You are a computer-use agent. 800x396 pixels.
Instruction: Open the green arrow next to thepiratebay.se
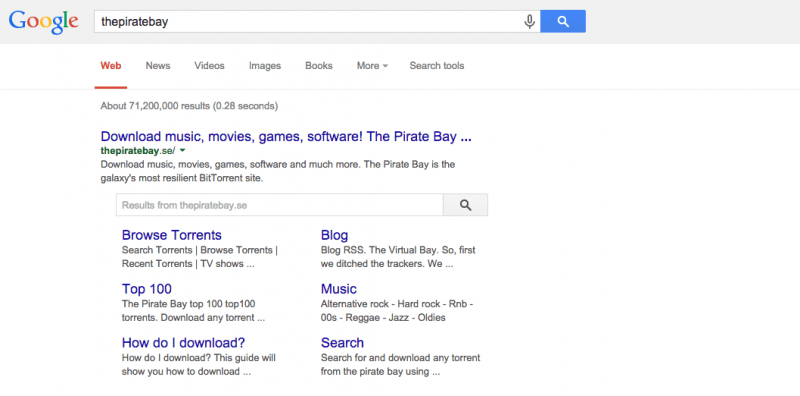183,151
